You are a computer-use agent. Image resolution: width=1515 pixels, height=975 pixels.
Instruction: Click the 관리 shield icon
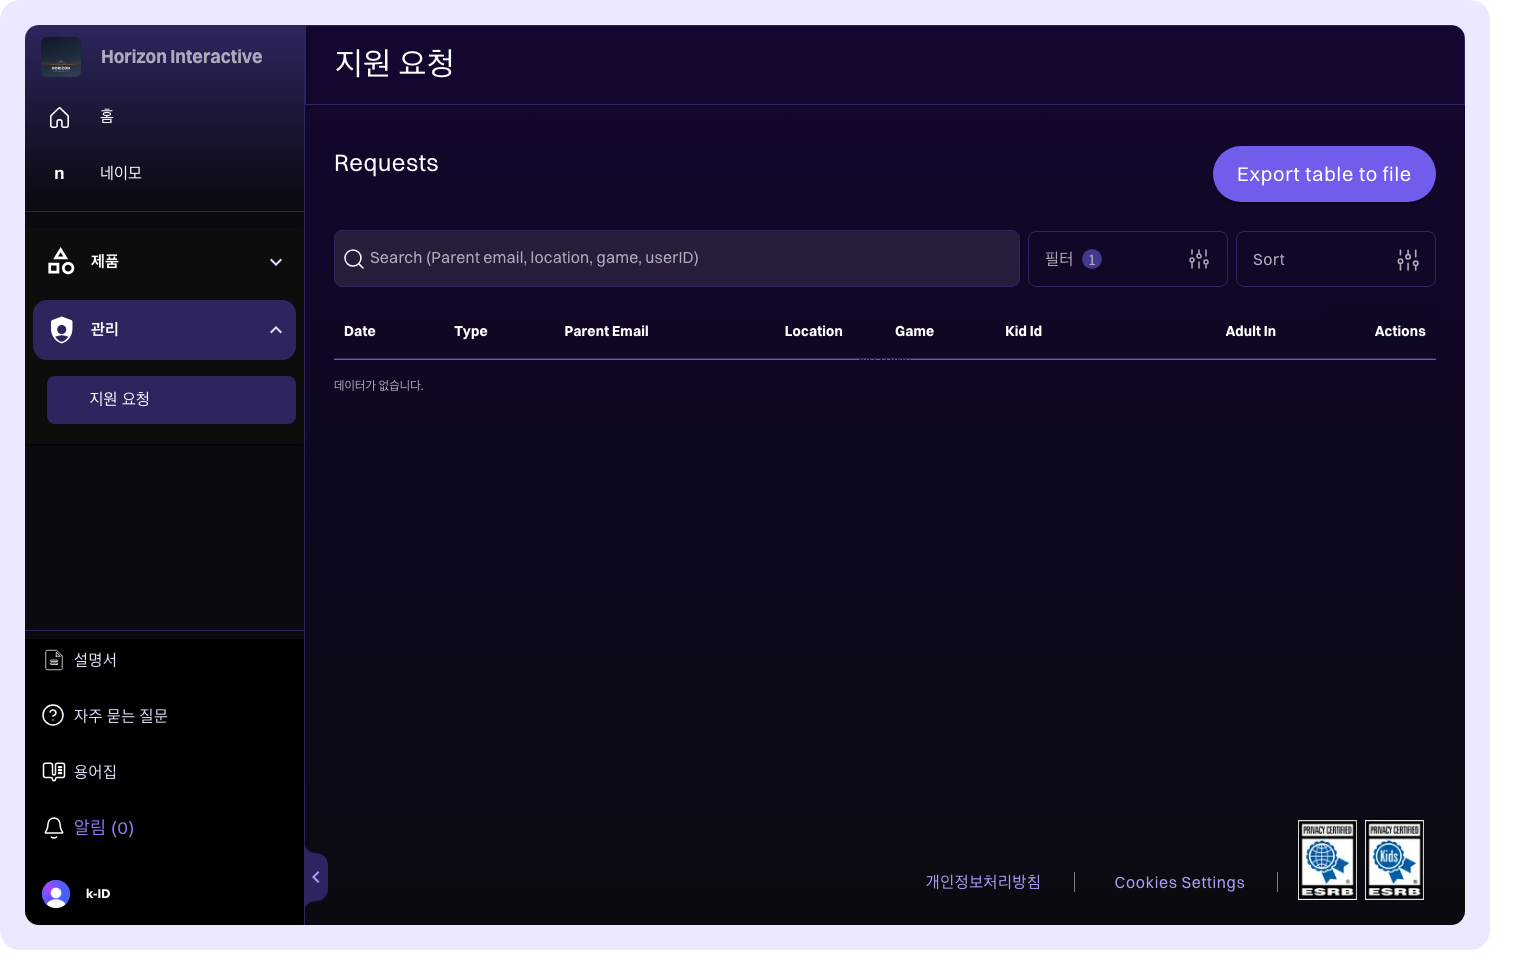(62, 330)
